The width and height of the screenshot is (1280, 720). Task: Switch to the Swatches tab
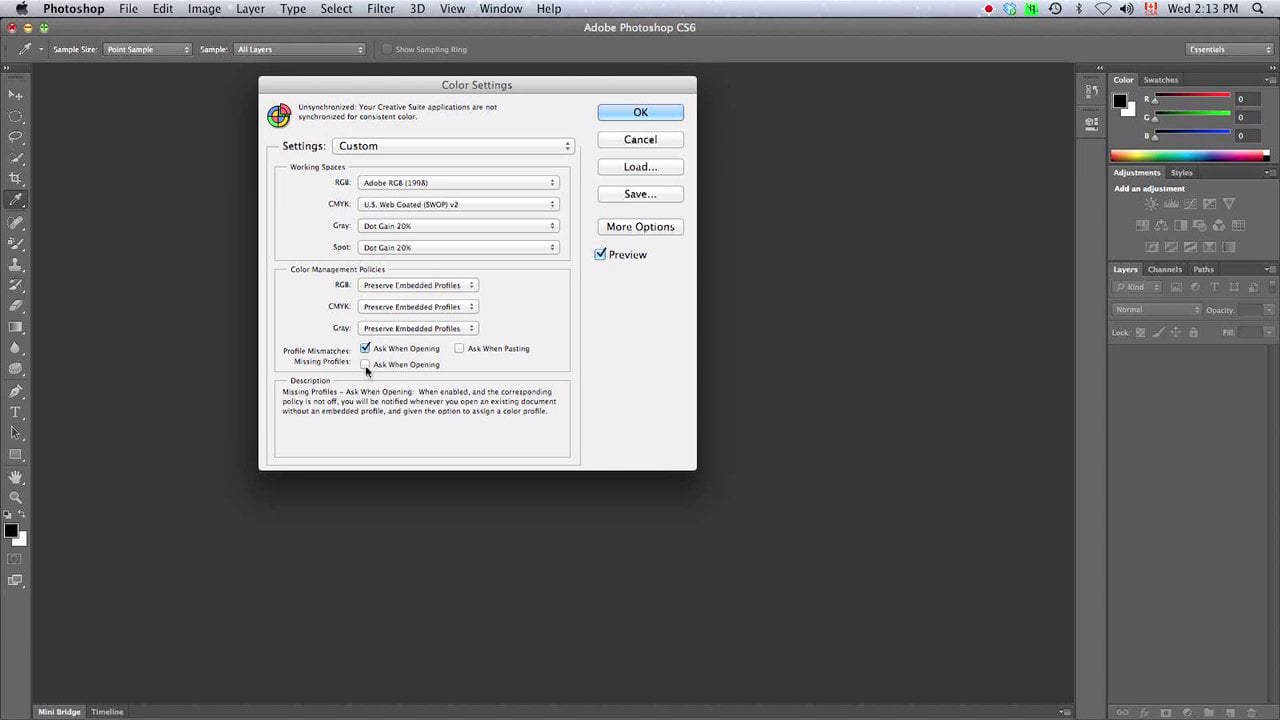[x=1161, y=80]
